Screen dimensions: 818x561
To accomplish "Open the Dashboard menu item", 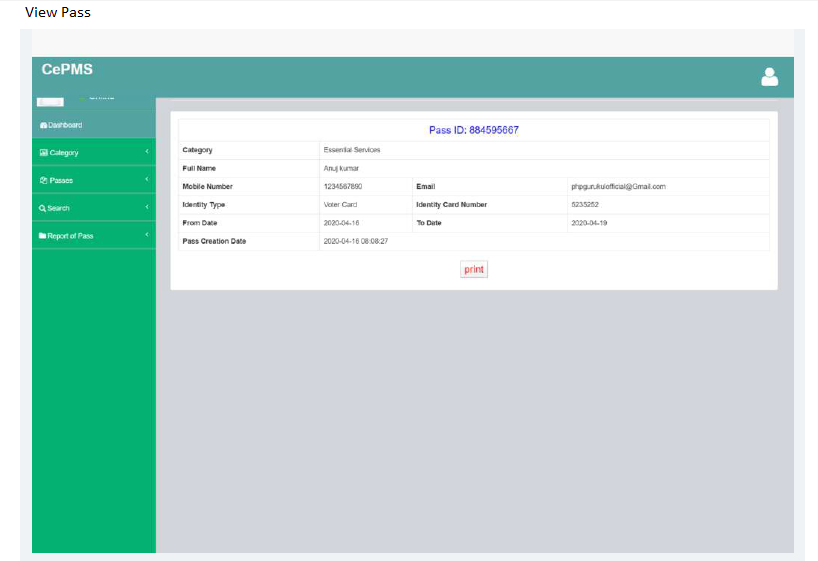I will (x=94, y=125).
